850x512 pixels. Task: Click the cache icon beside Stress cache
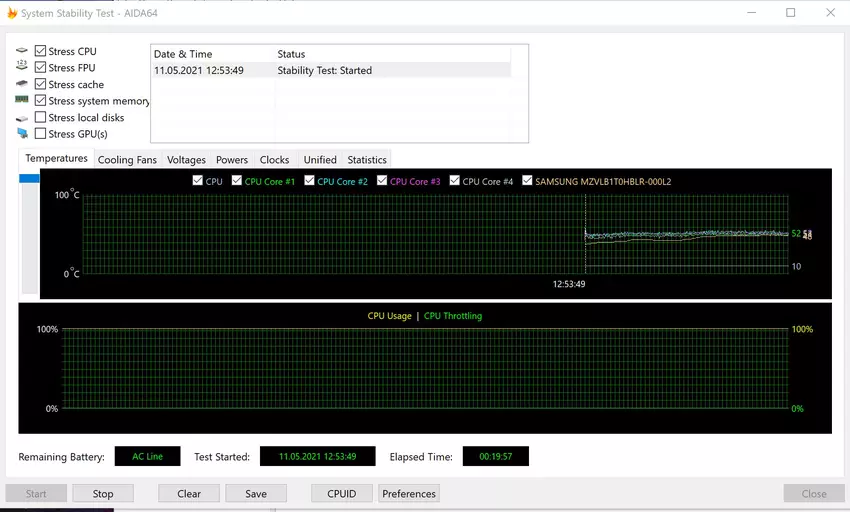pyautogui.click(x=22, y=84)
